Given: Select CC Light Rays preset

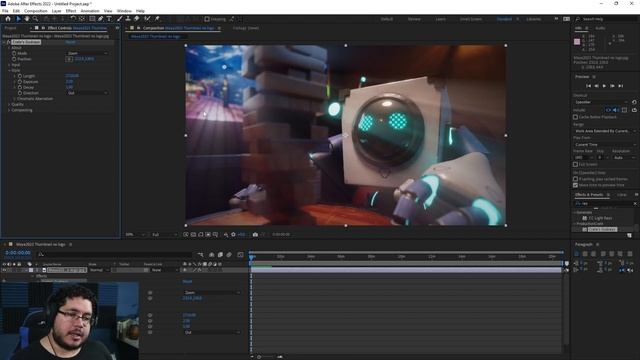Looking at the screenshot, I should pos(600,218).
